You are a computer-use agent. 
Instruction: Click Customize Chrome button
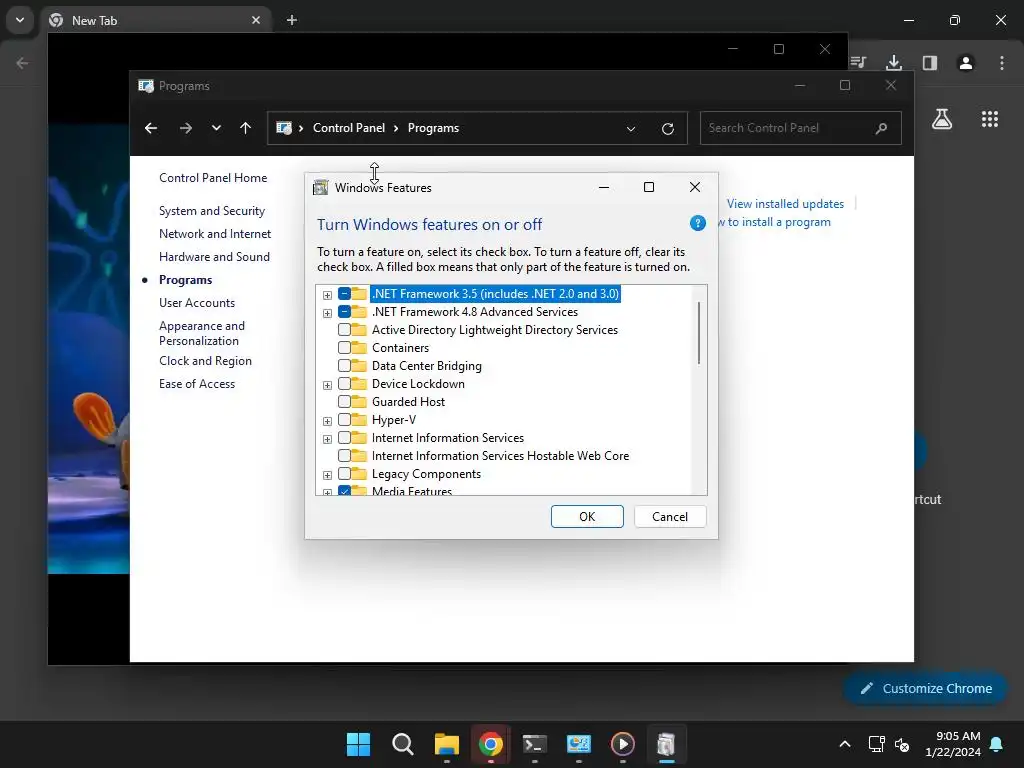pos(925,688)
